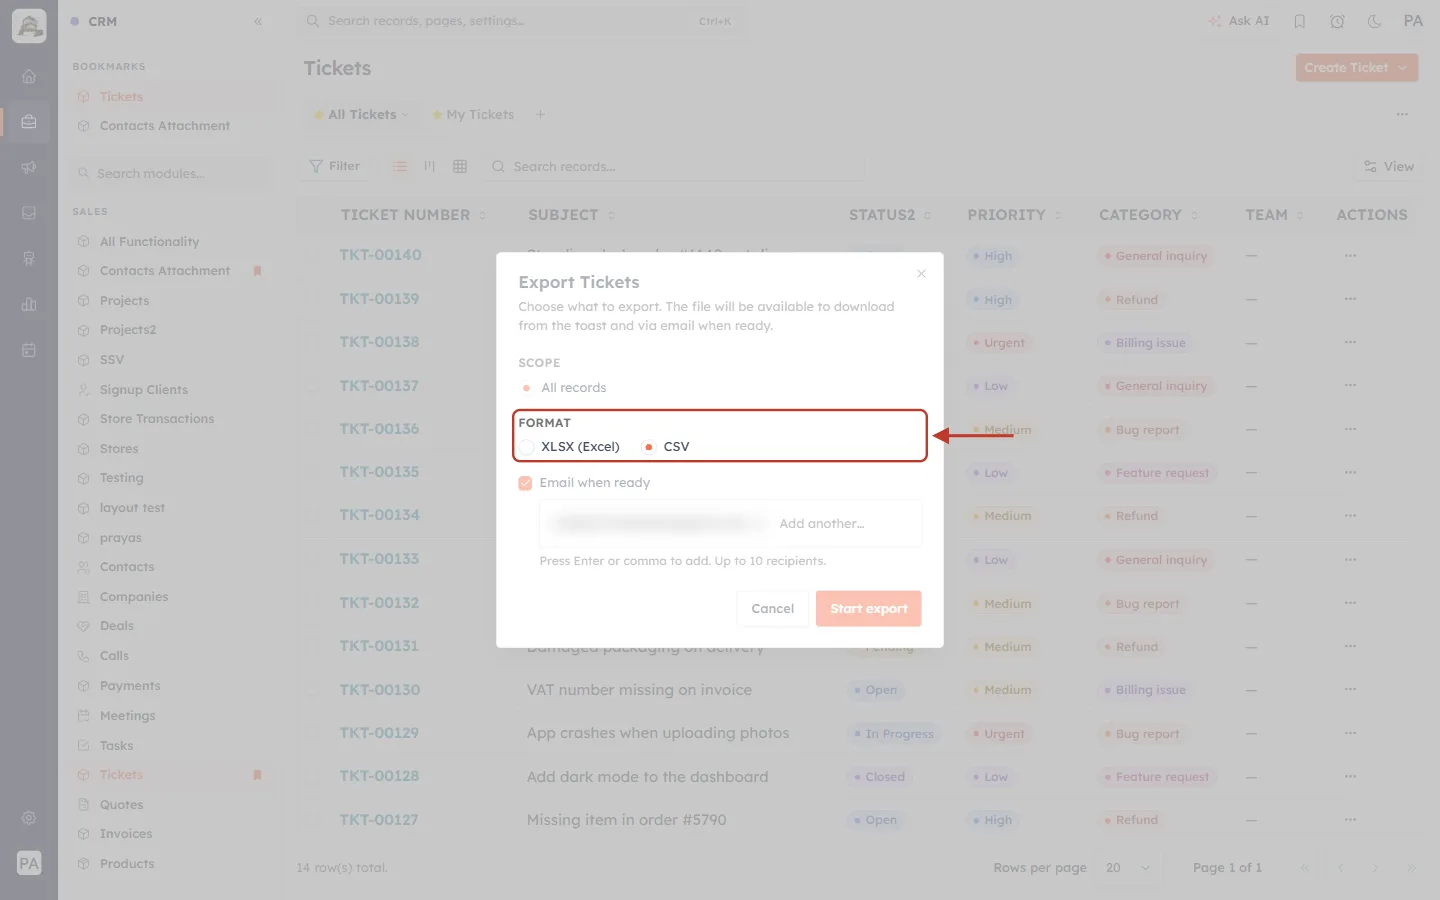The height and width of the screenshot is (900, 1440).
Task: Select the CSV format radio button
Action: [648, 447]
